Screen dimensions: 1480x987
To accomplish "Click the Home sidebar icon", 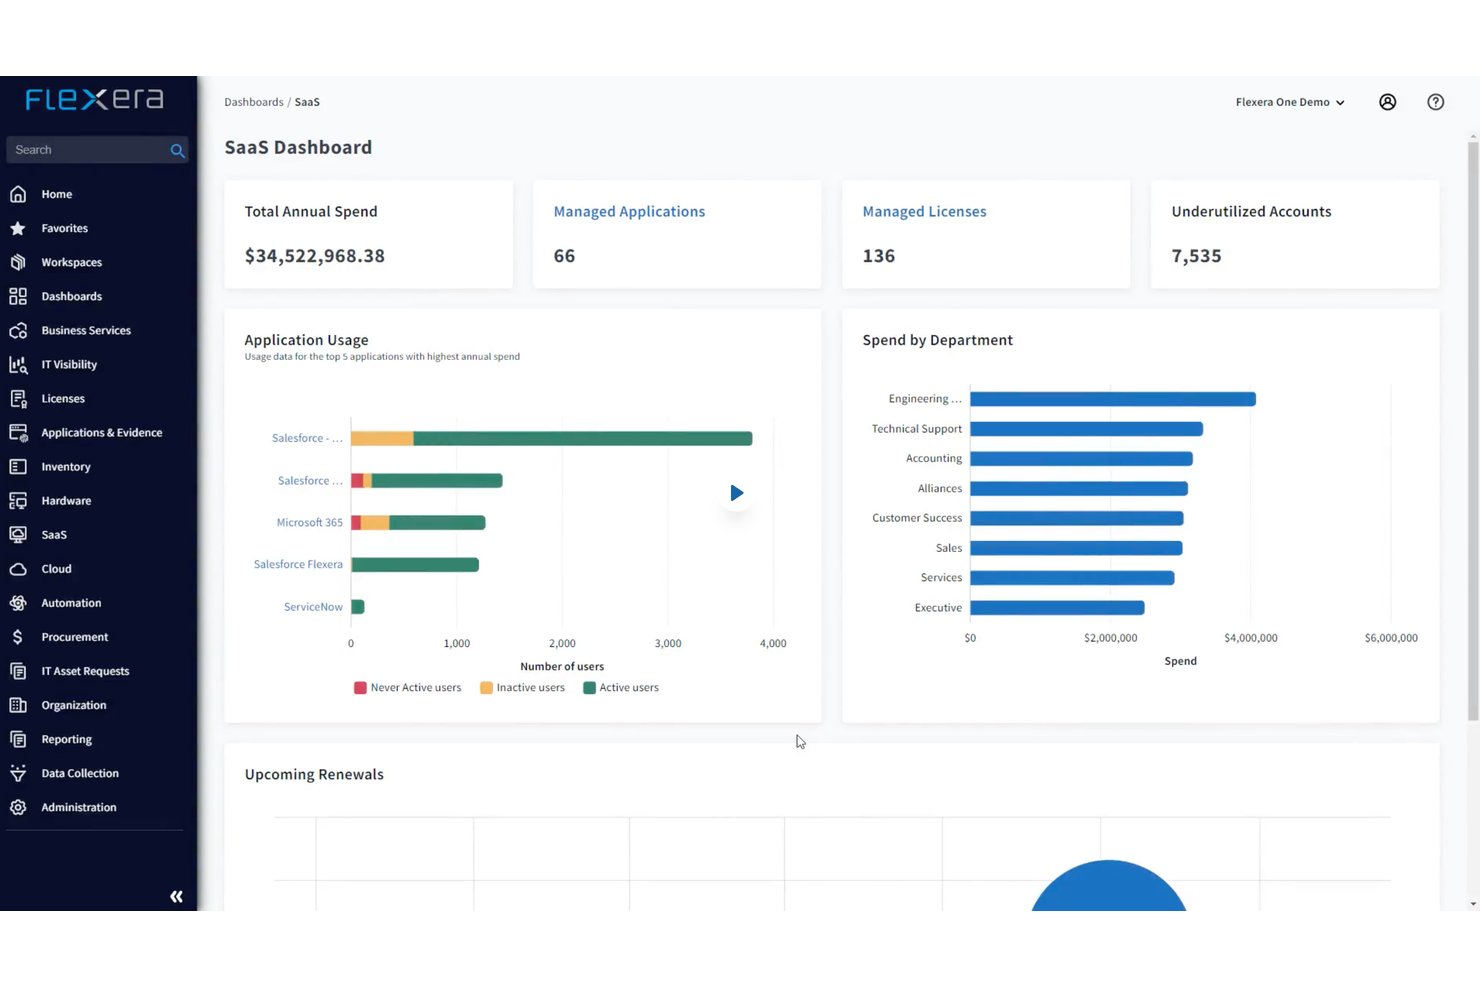I will tap(18, 194).
